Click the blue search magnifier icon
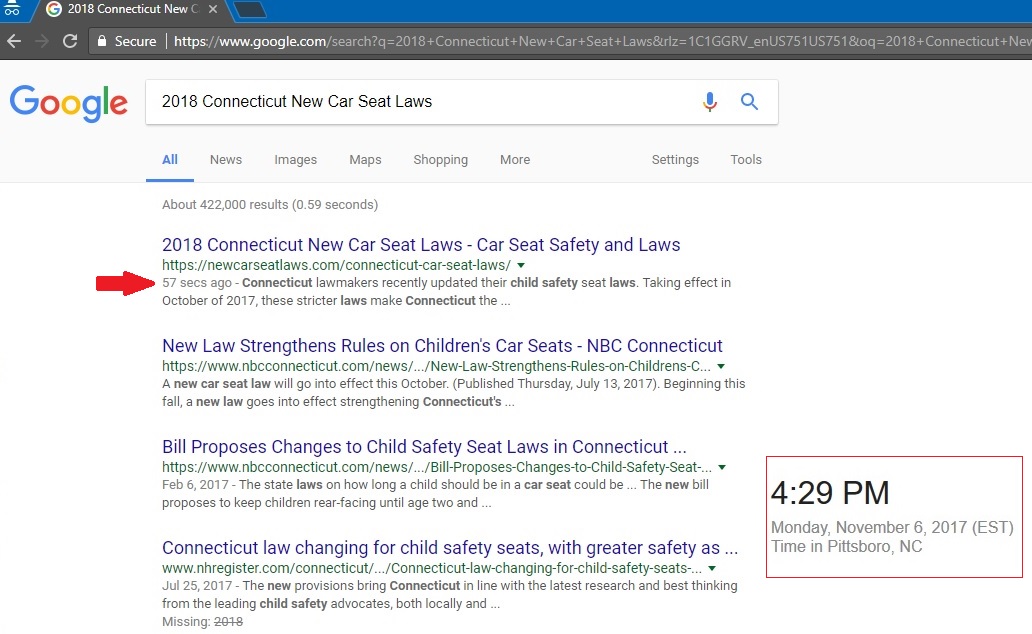Viewport: 1032px width, 634px height. click(x=749, y=101)
